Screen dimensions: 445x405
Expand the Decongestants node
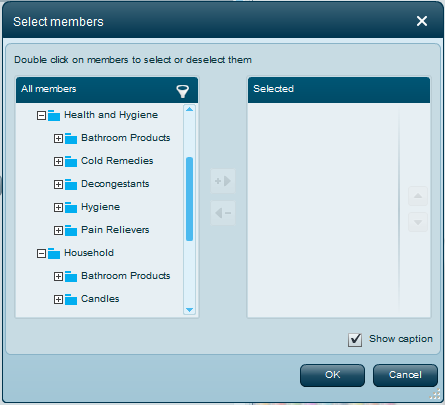click(58, 185)
